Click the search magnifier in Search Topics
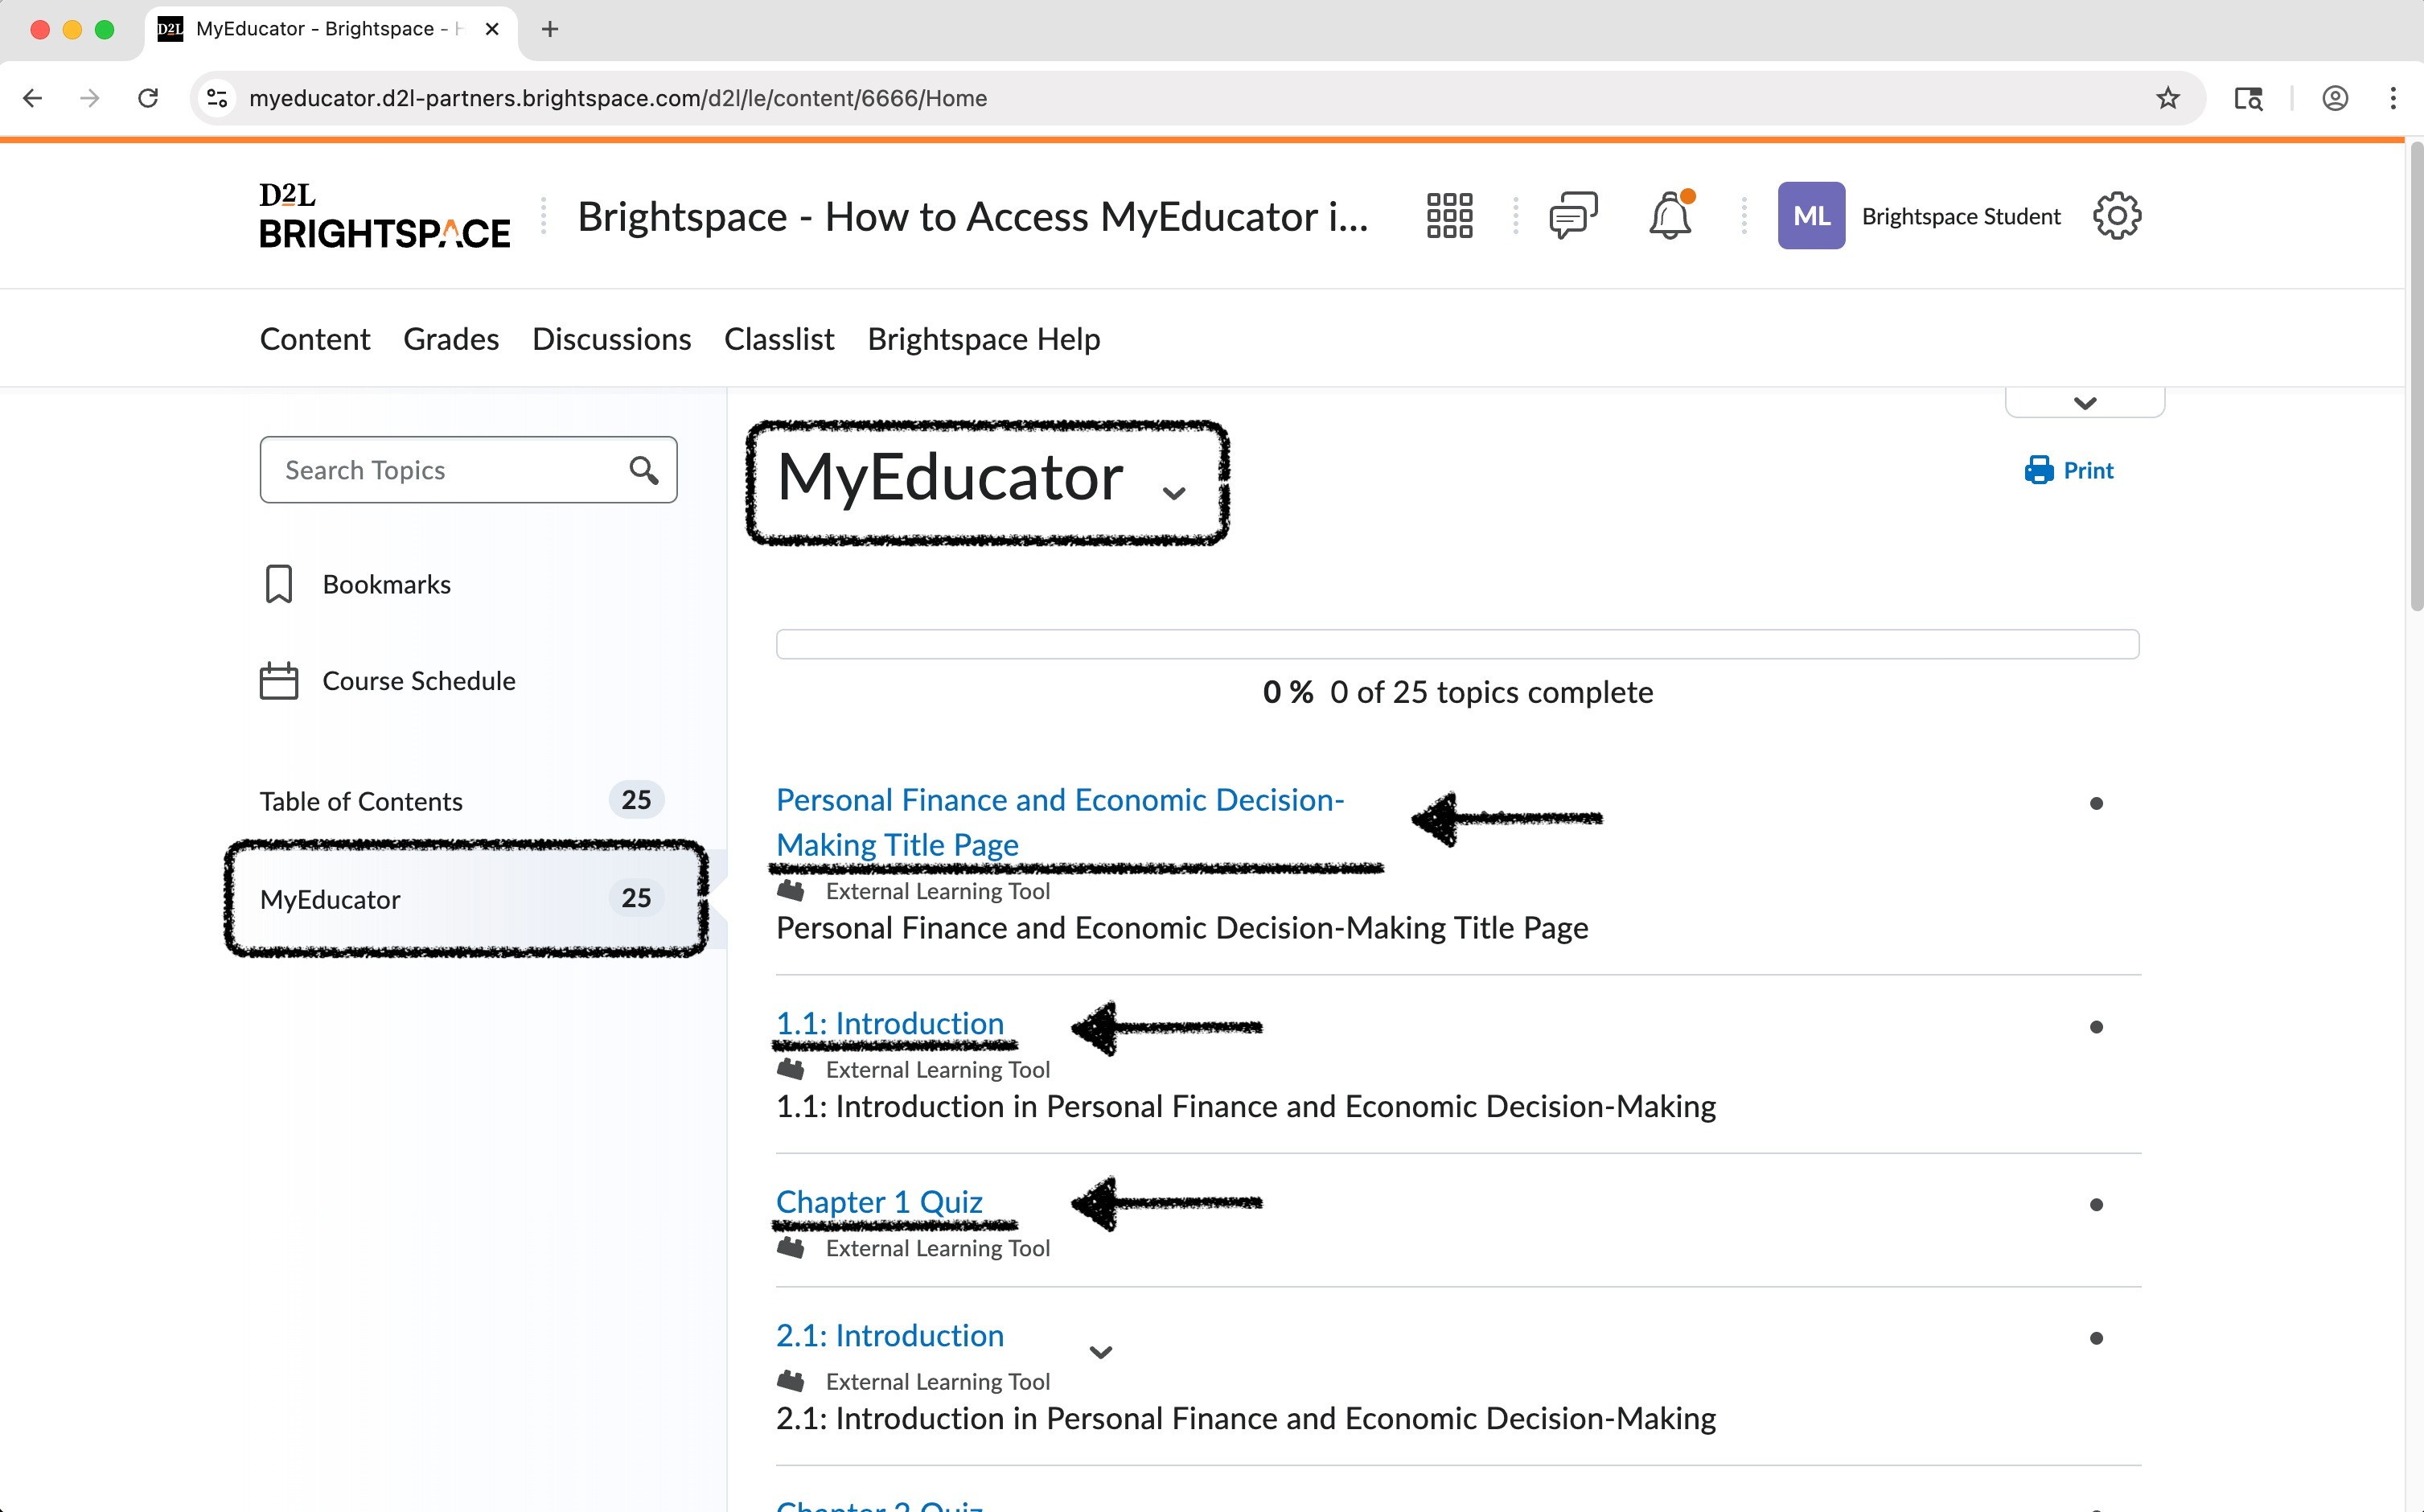 point(643,470)
